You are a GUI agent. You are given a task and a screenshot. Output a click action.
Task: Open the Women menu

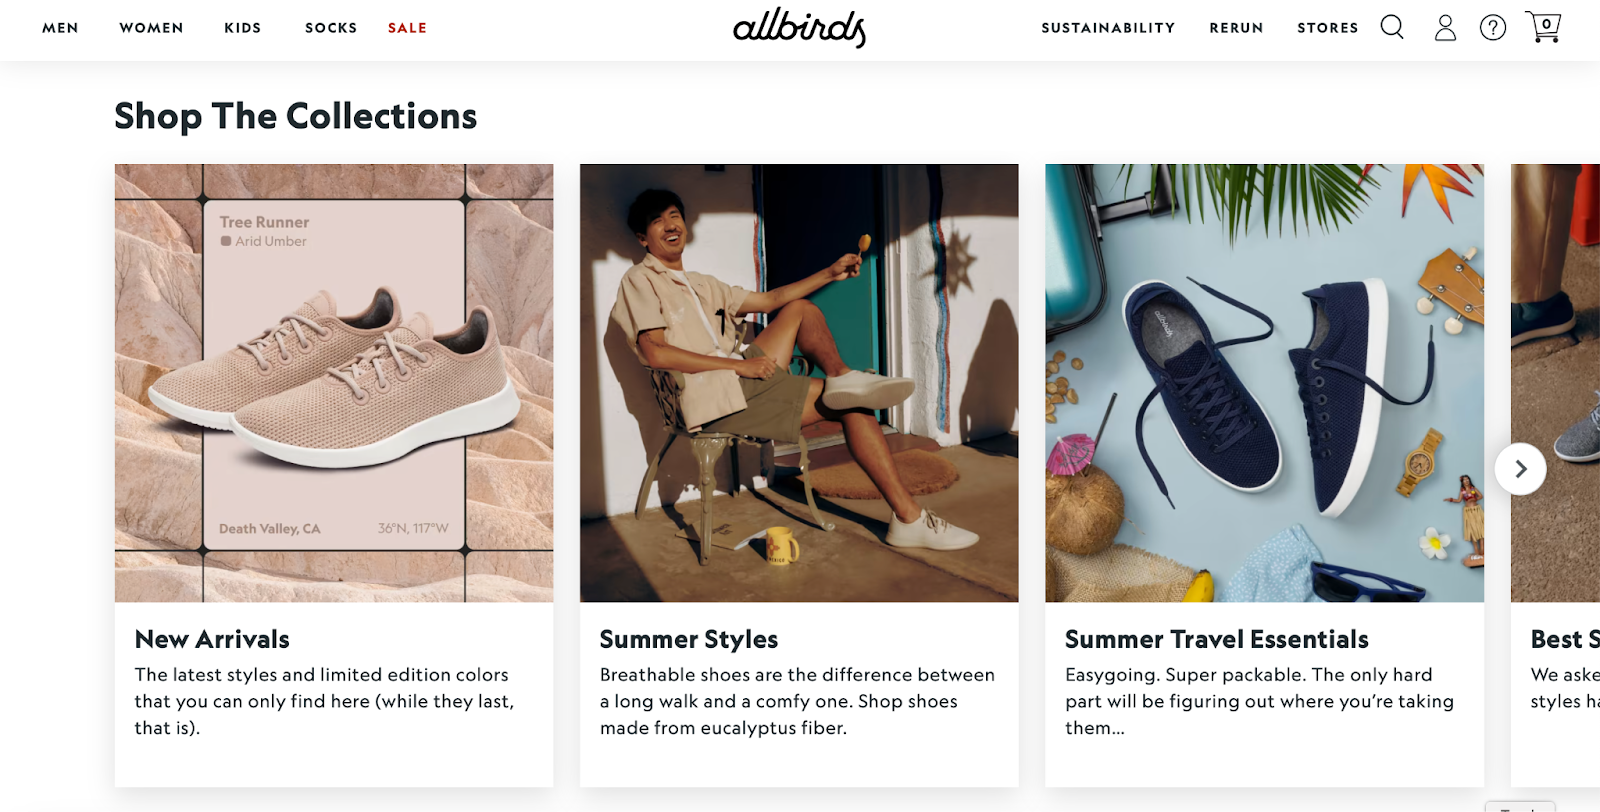point(151,28)
